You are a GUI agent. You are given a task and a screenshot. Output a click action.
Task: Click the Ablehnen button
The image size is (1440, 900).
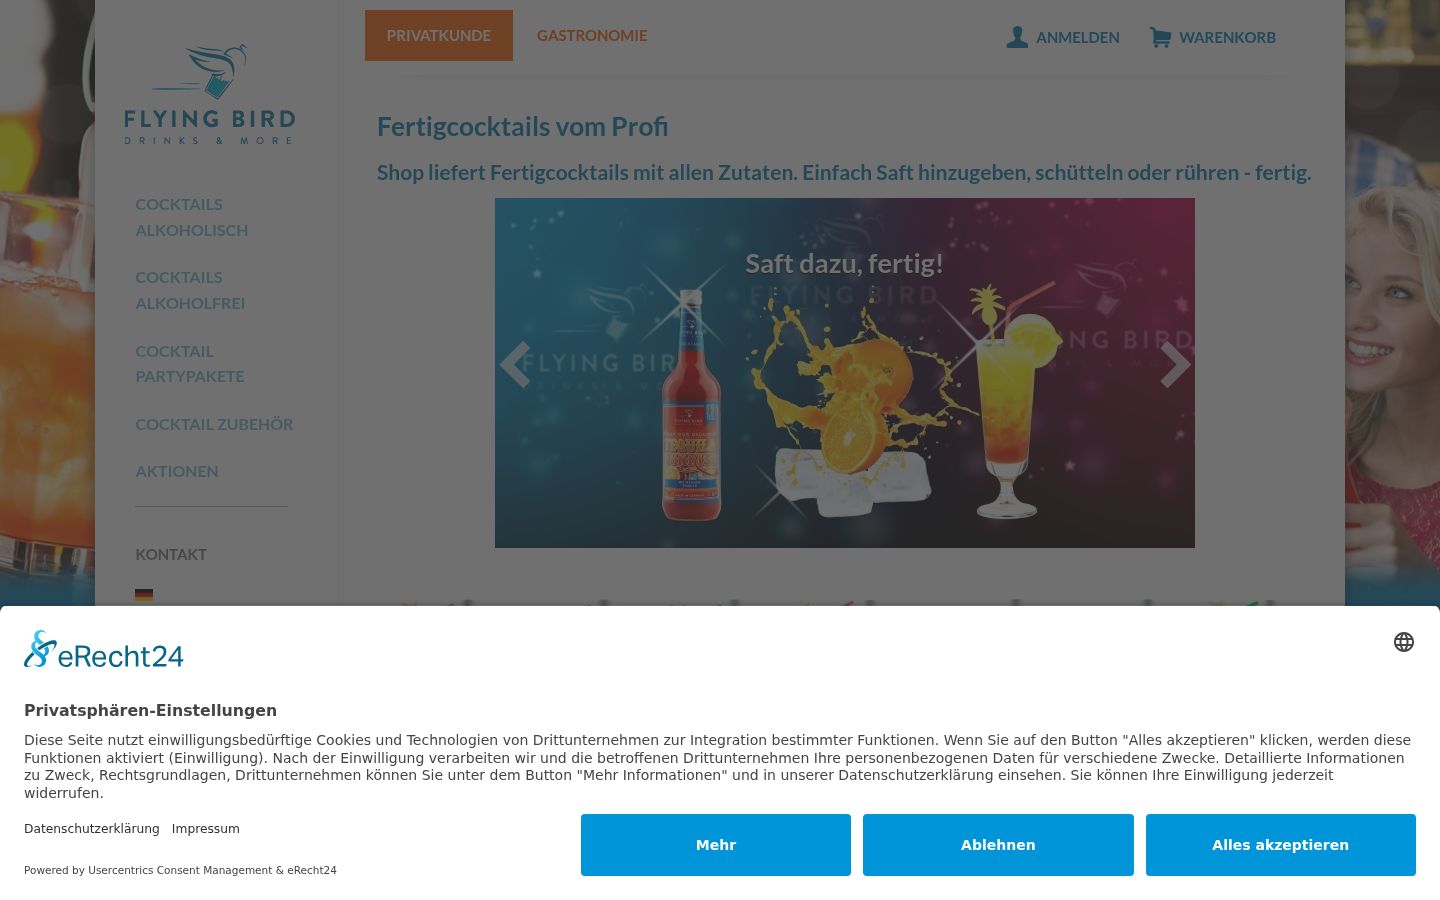tap(998, 845)
